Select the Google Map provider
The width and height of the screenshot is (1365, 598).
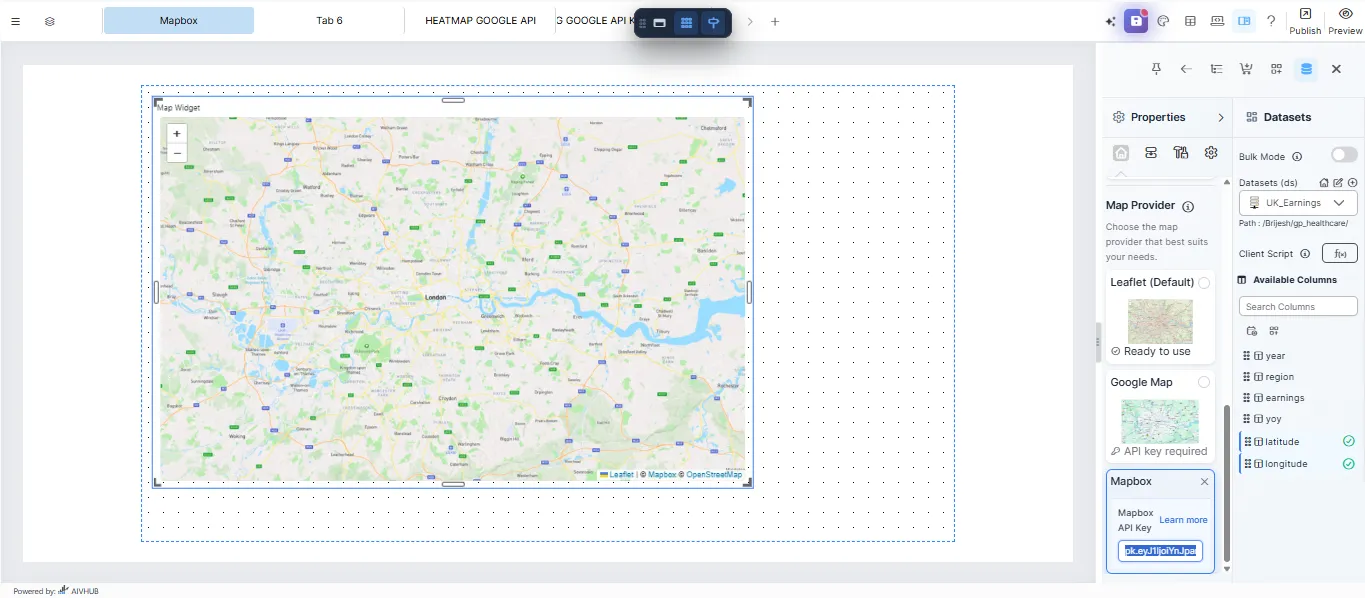click(1203, 381)
